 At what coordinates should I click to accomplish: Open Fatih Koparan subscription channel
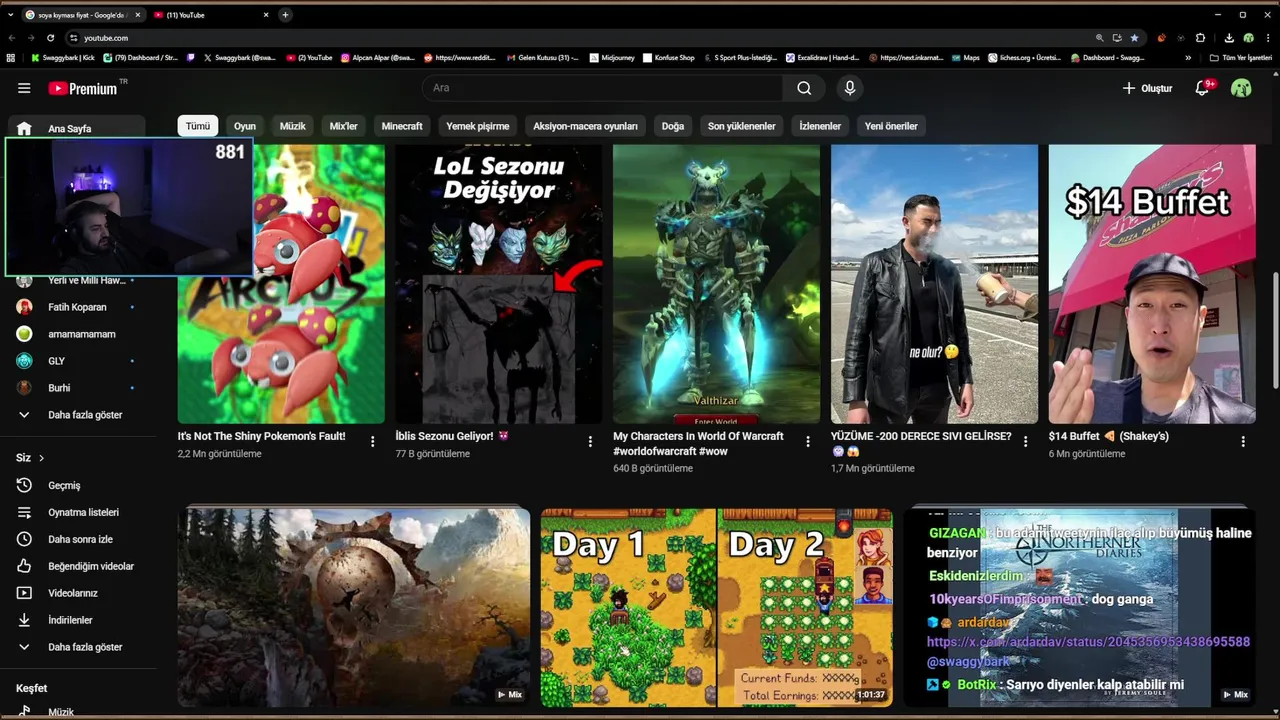tap(79, 307)
